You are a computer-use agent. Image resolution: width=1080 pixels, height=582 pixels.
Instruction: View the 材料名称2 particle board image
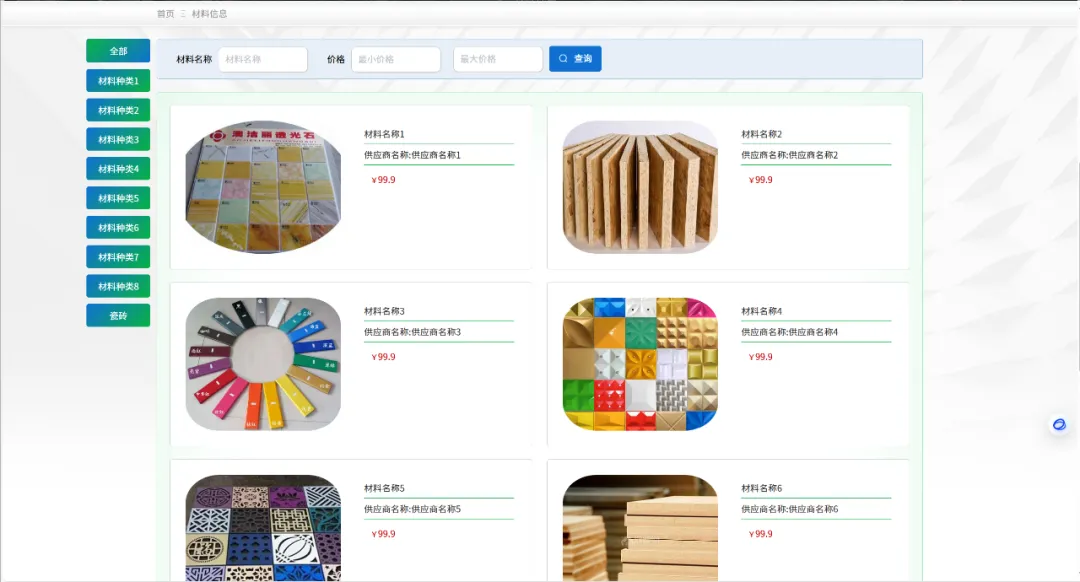640,187
